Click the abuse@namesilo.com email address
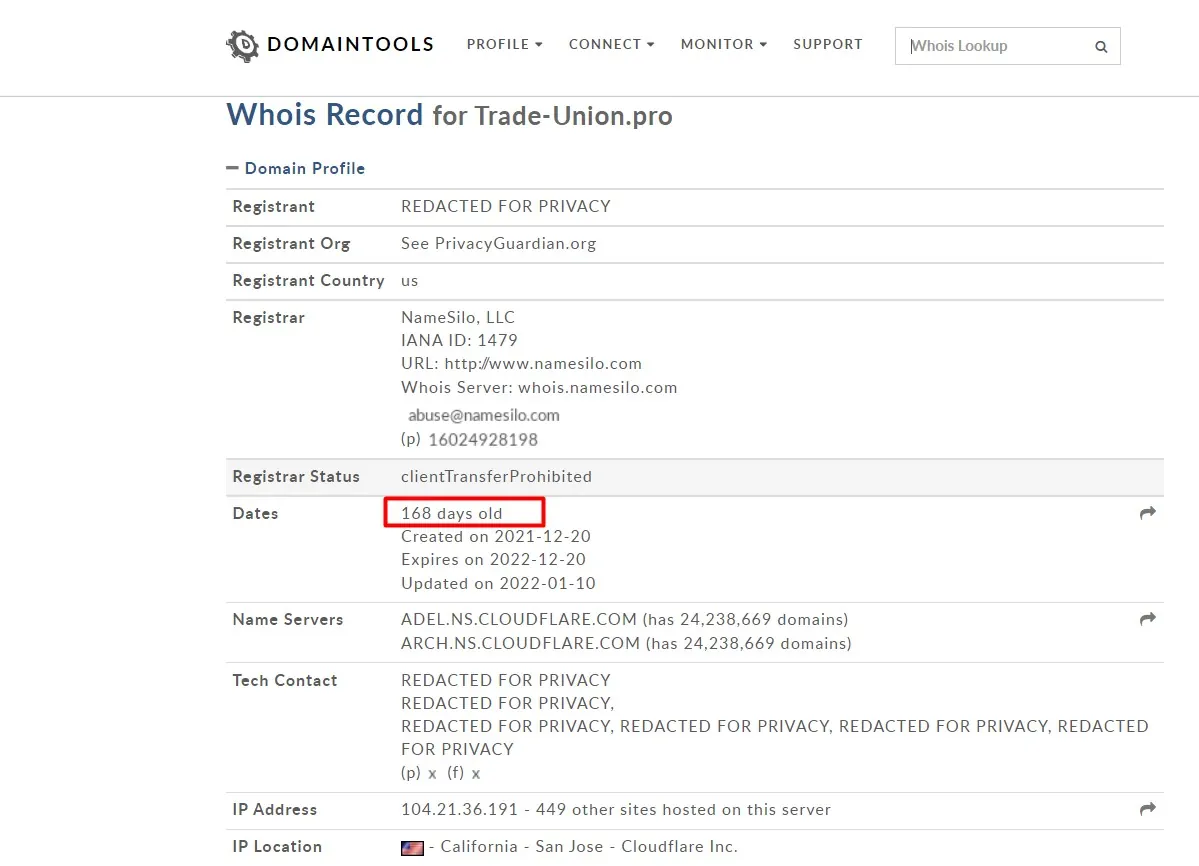The height and width of the screenshot is (866, 1199). 483,415
